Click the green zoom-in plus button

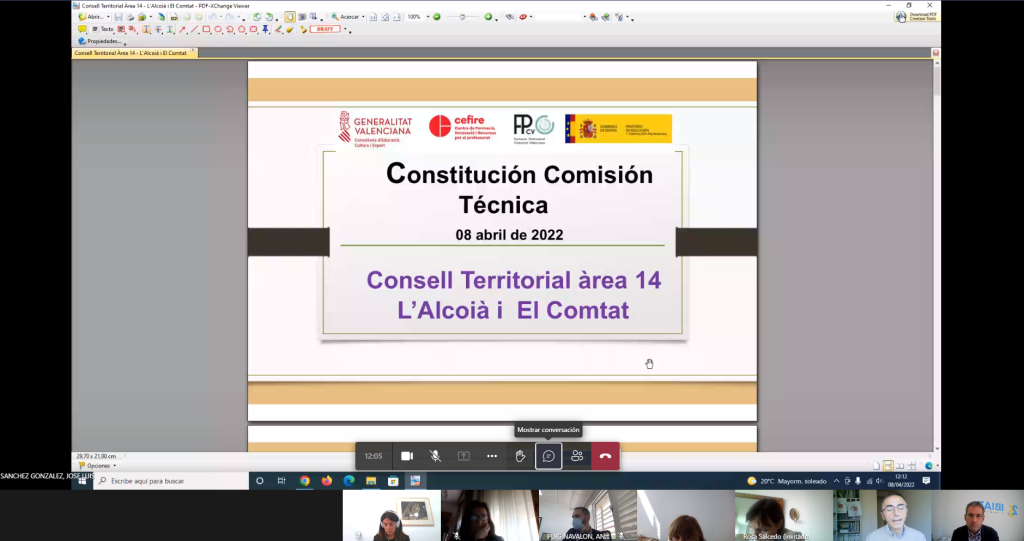tap(488, 17)
